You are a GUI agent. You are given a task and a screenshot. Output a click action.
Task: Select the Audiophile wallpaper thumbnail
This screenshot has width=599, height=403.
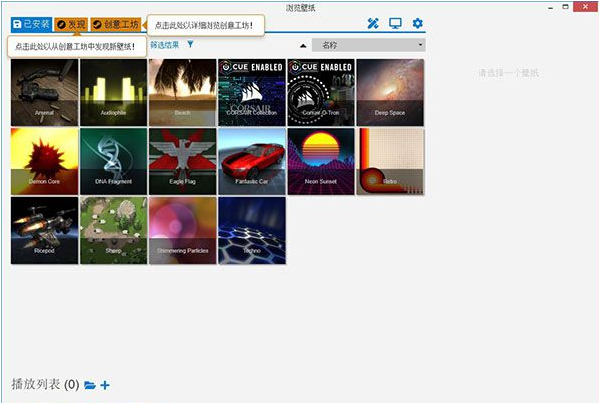click(x=113, y=92)
